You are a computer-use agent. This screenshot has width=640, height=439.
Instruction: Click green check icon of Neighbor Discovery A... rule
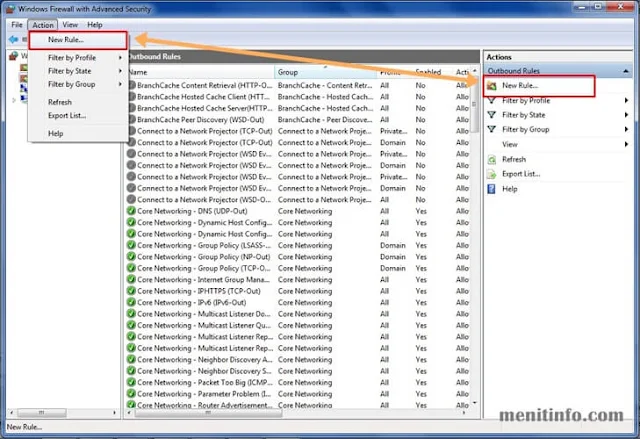(131, 359)
